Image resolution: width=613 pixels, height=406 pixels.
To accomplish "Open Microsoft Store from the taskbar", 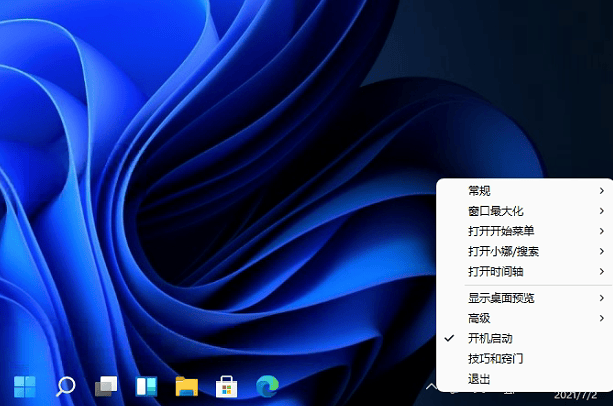I will point(227,386).
